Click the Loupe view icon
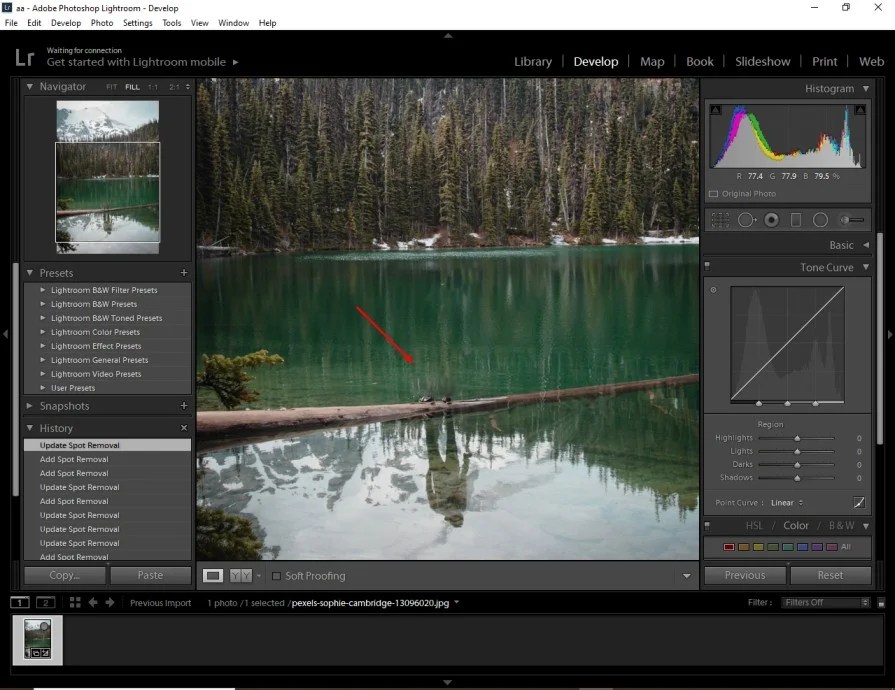The width and height of the screenshot is (895, 690). (213, 575)
